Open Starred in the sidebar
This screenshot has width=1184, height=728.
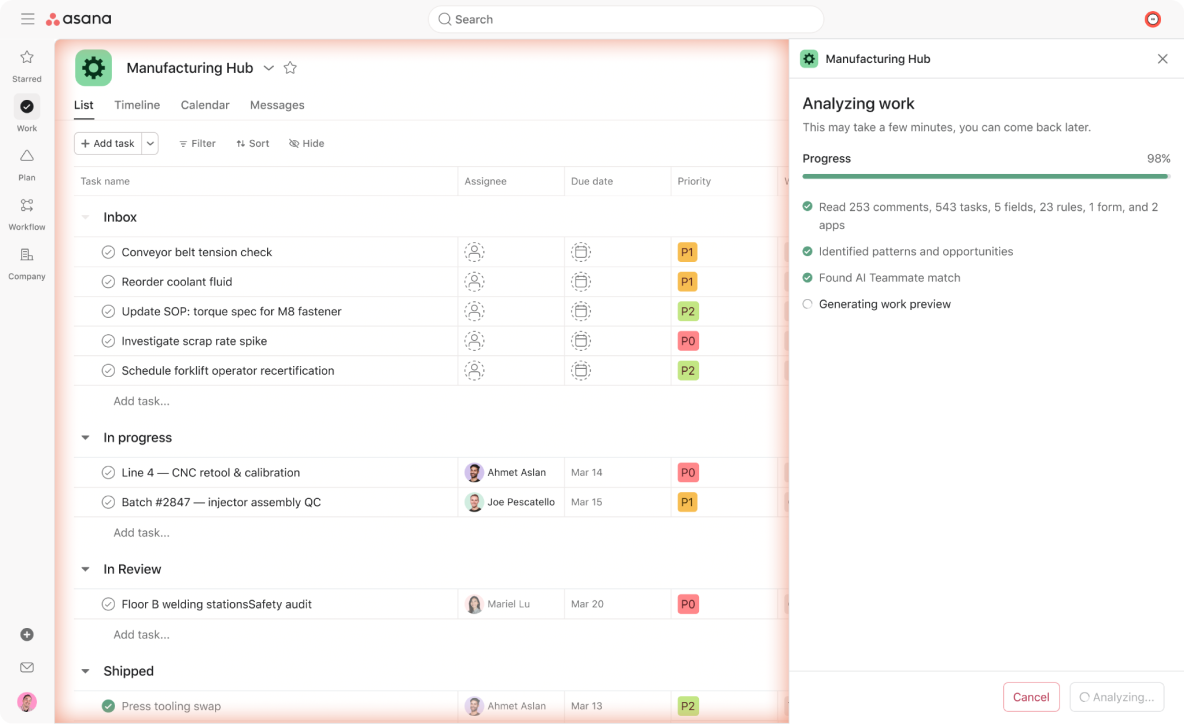point(26,66)
